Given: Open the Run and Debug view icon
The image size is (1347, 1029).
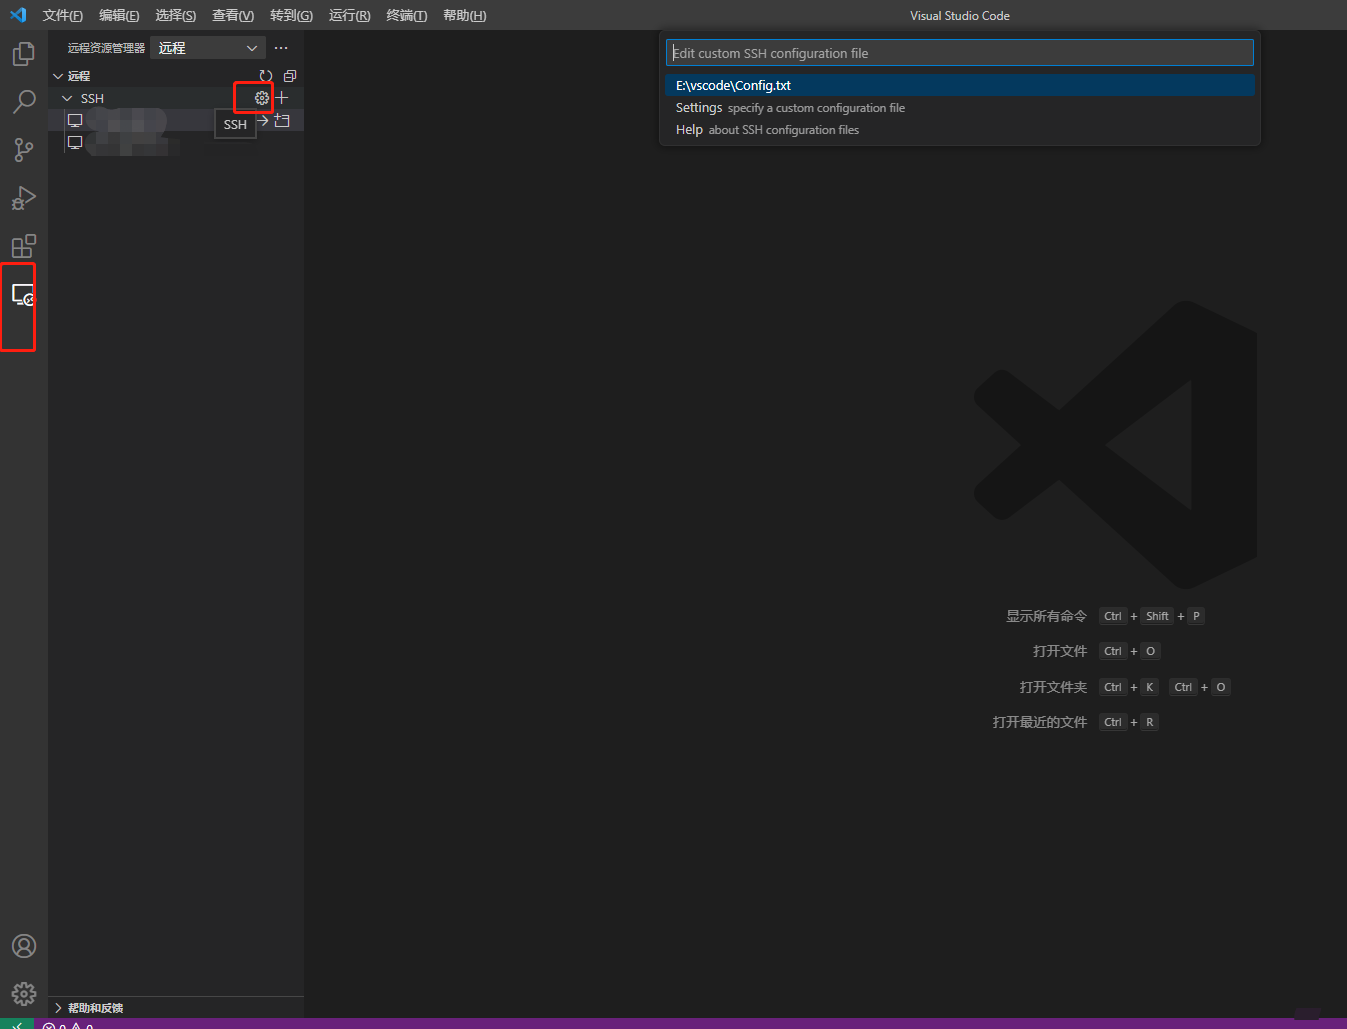Looking at the screenshot, I should point(24,198).
